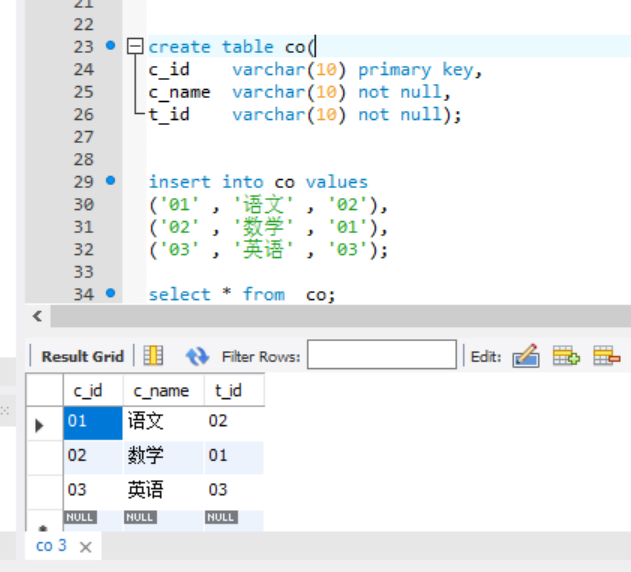Focus the Filter Rows input field
Screen dimensions: 631x572
point(381,355)
